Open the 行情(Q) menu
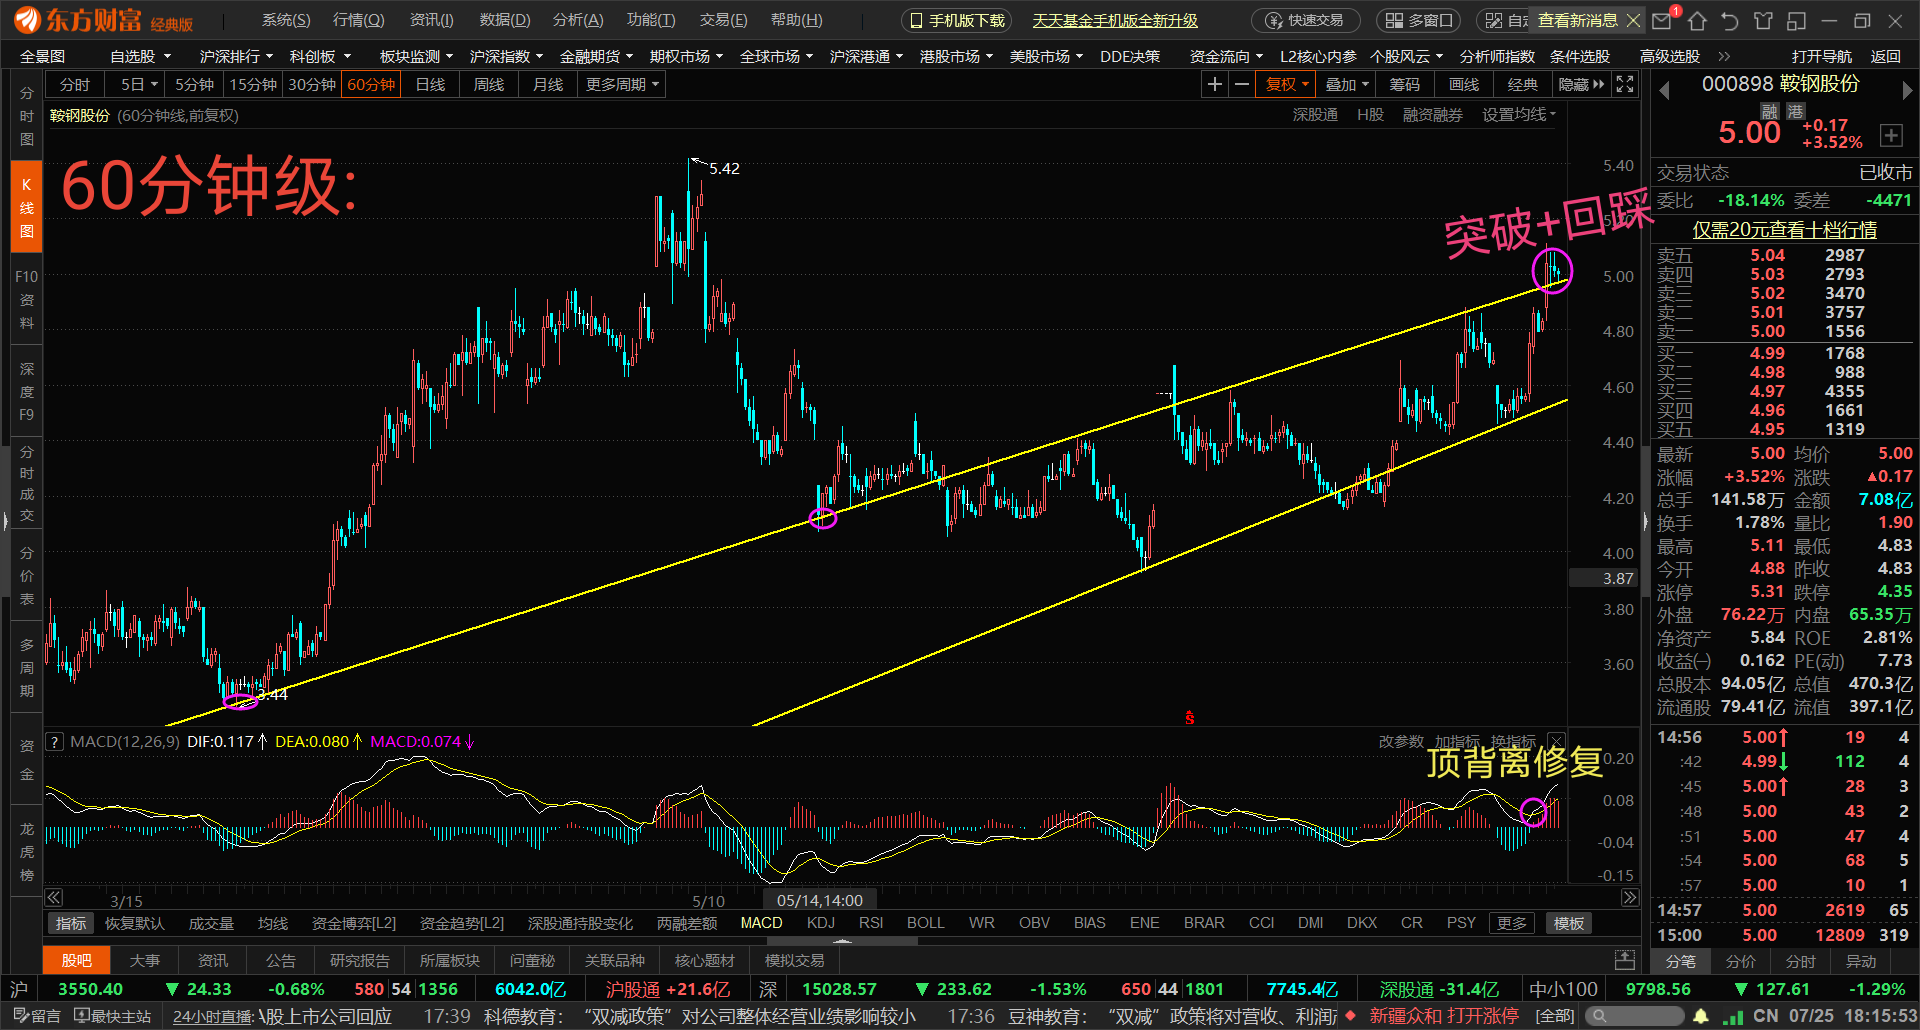This screenshot has height=1030, width=1920. pos(358,20)
